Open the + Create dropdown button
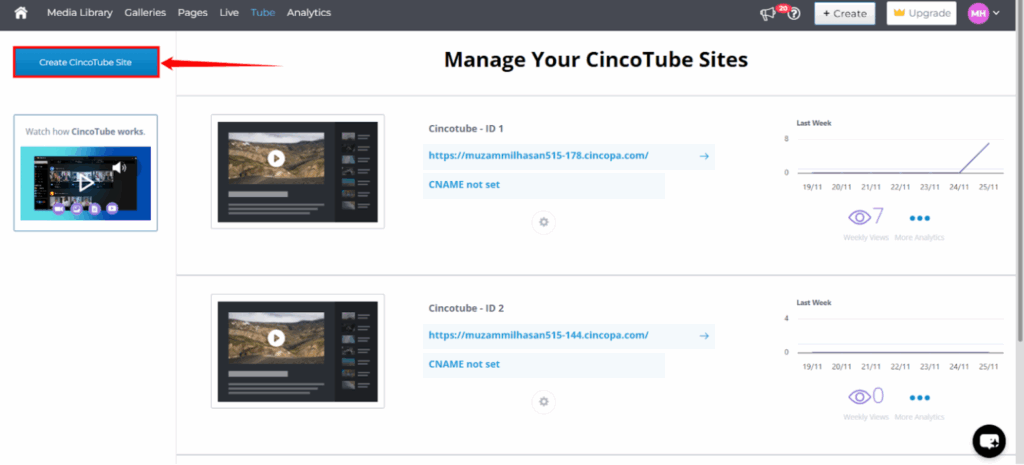The width and height of the screenshot is (1024, 465). coord(844,13)
